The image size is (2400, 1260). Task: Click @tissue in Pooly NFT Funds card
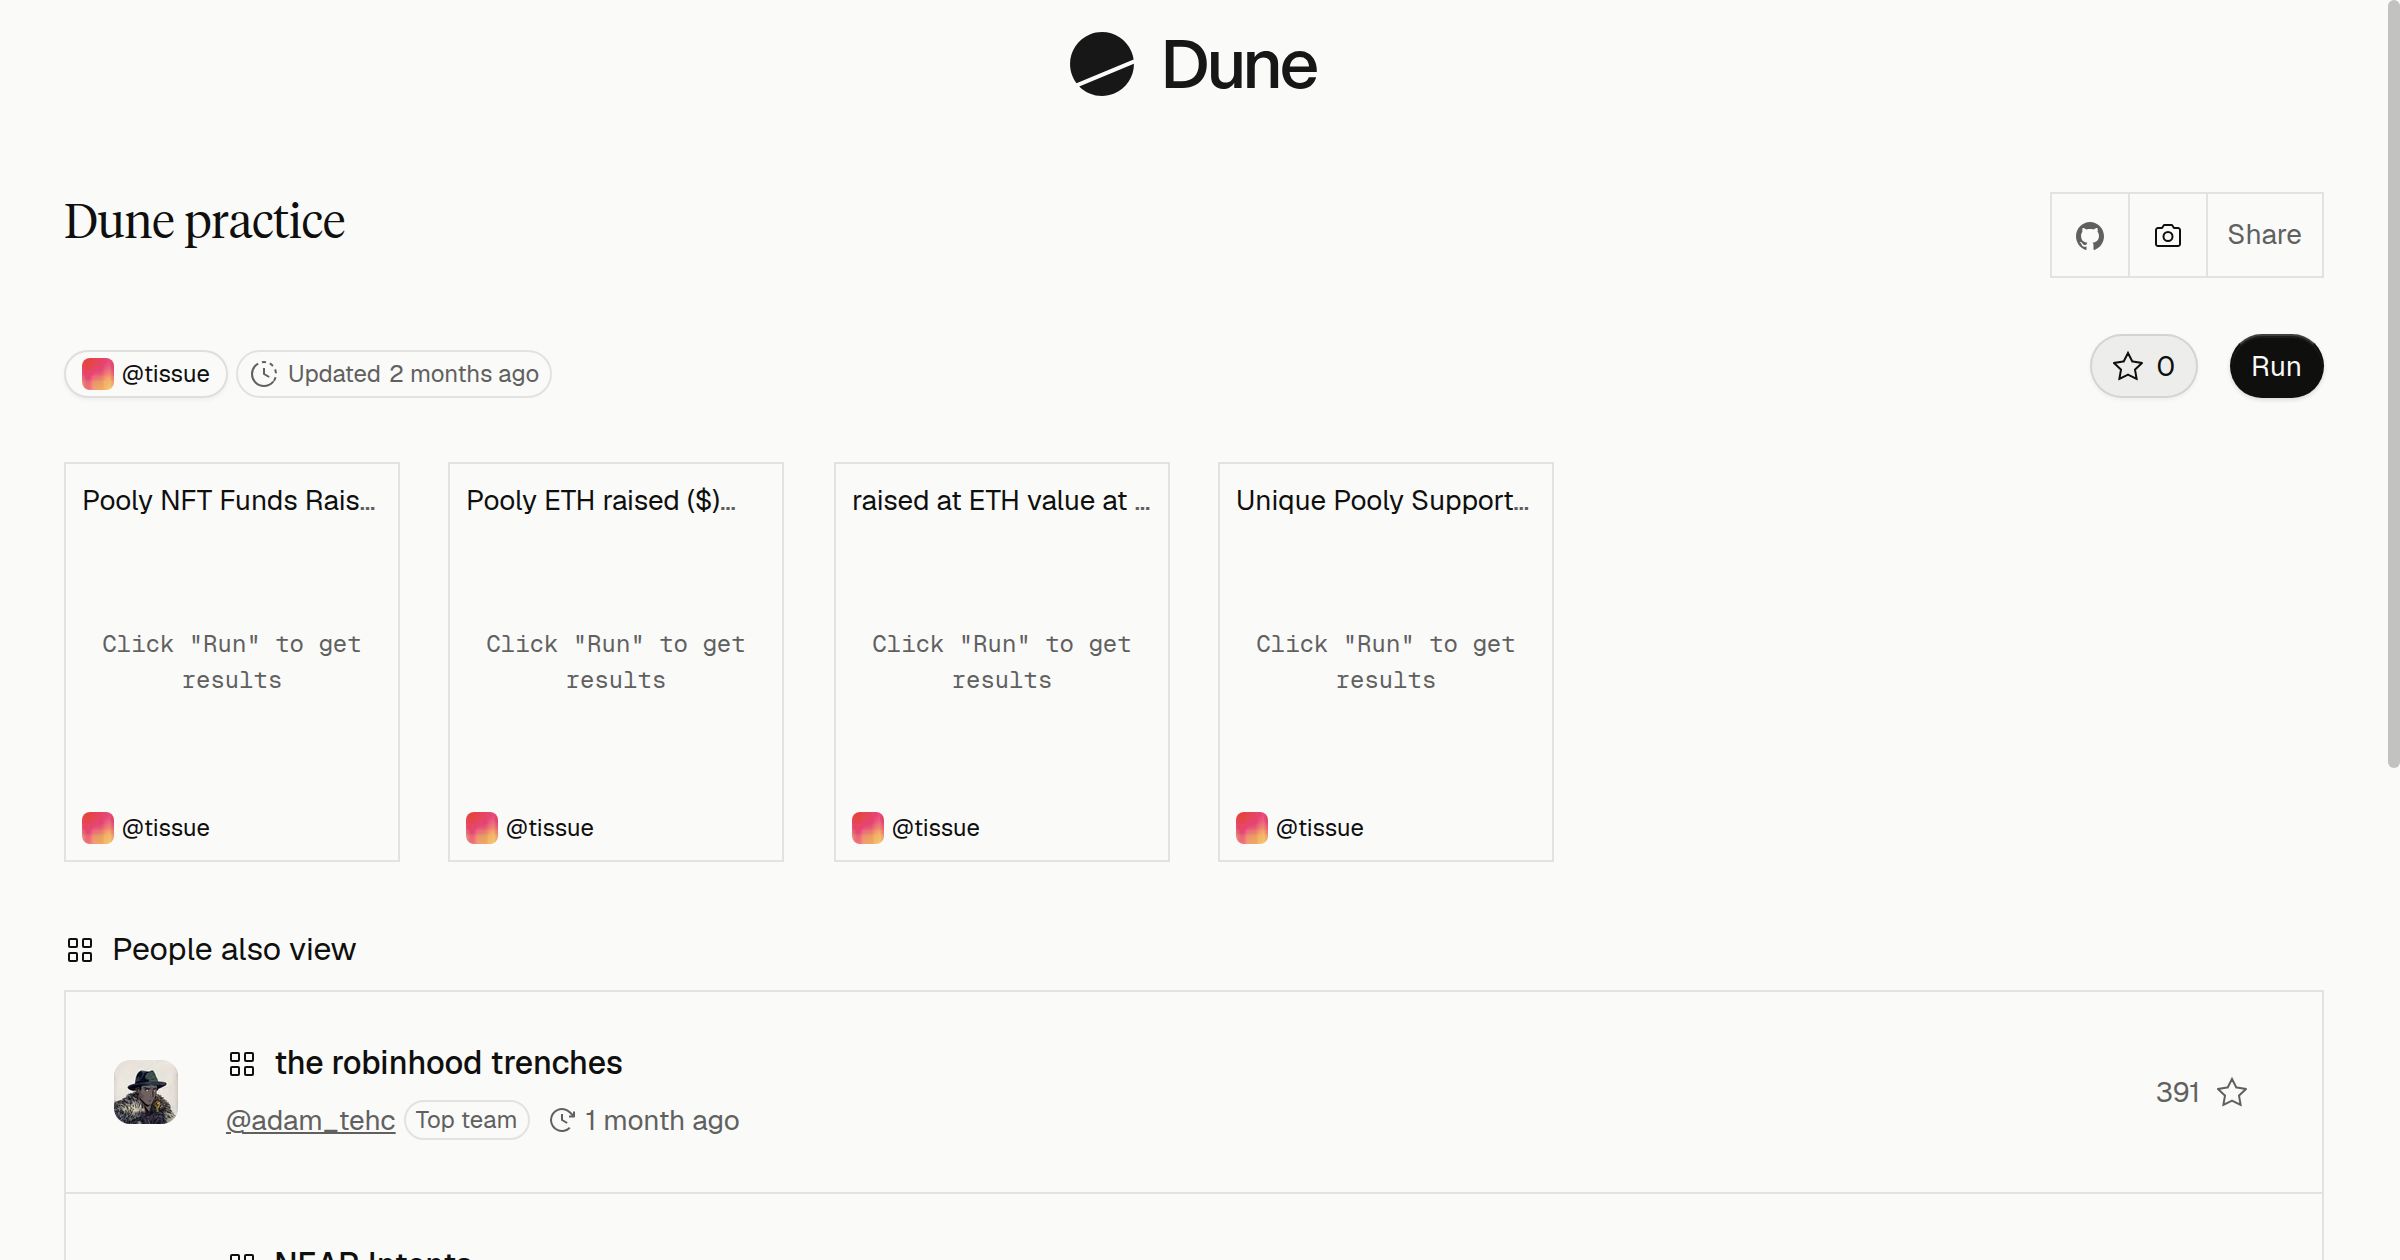[165, 828]
